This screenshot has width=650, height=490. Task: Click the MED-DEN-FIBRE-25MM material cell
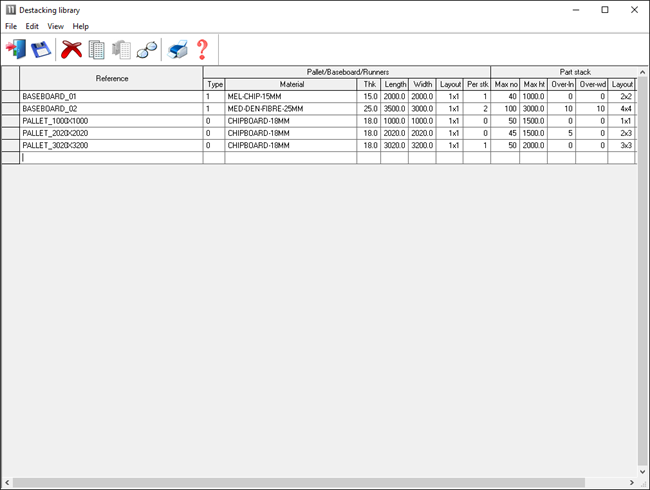(290, 108)
